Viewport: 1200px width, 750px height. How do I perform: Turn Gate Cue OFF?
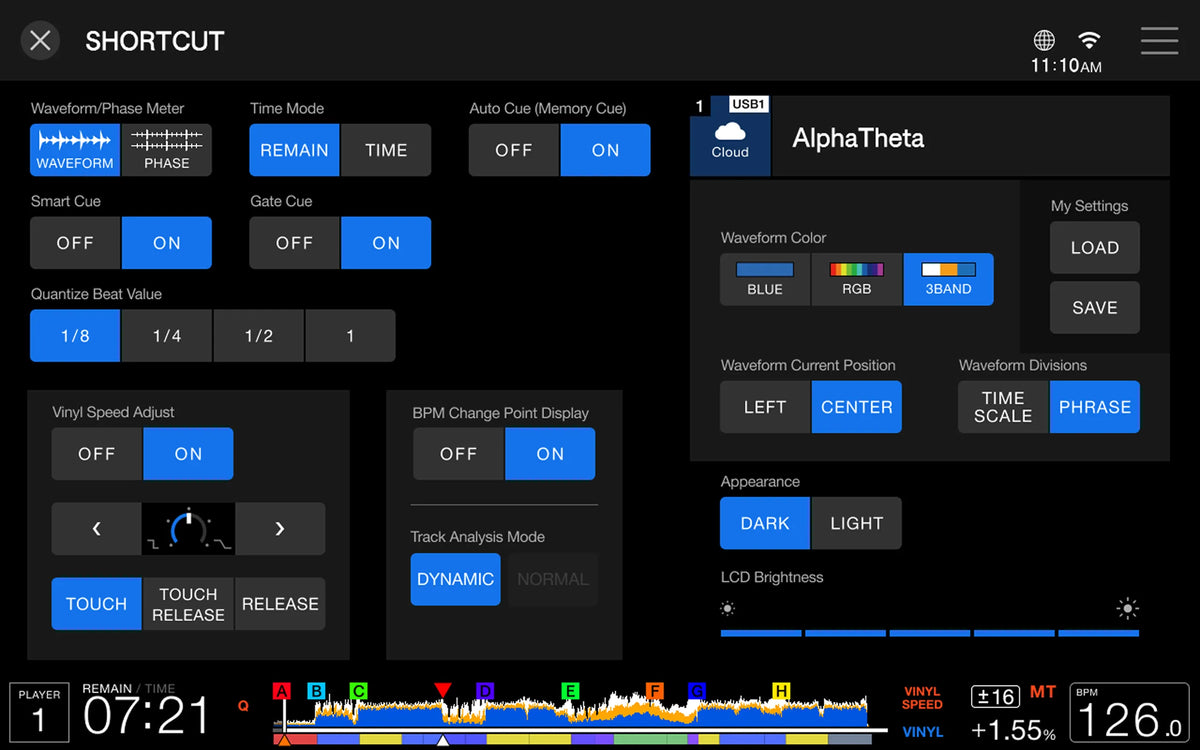click(x=294, y=243)
